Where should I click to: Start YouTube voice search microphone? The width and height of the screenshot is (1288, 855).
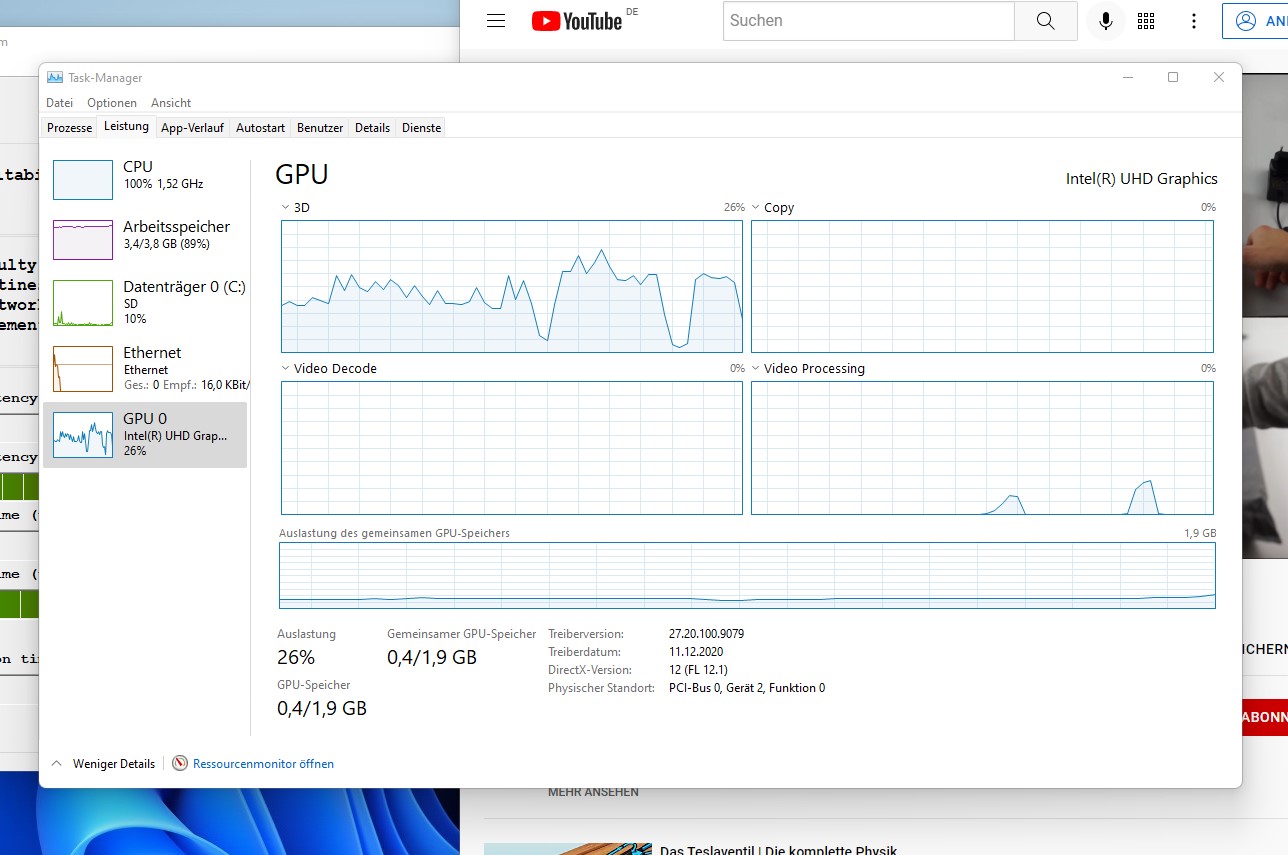(1105, 21)
